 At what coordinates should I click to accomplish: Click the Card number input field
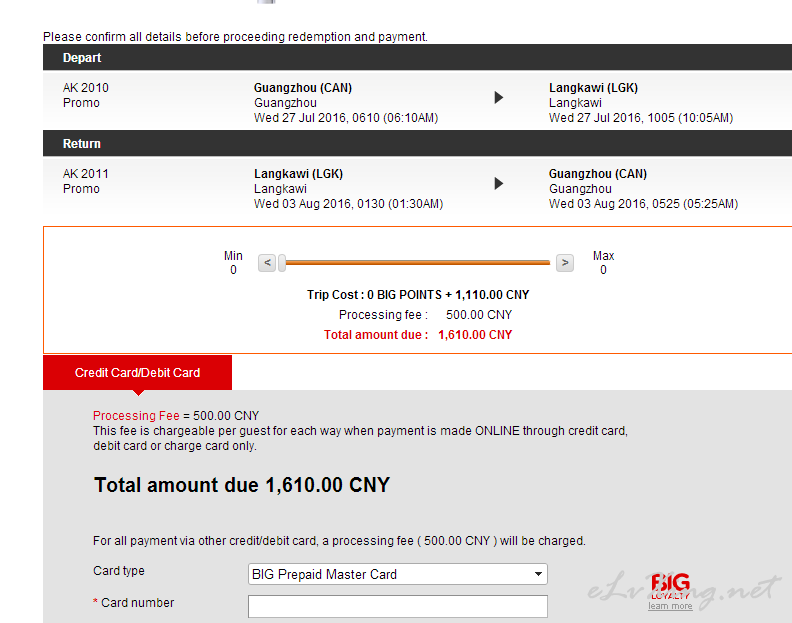click(x=398, y=606)
